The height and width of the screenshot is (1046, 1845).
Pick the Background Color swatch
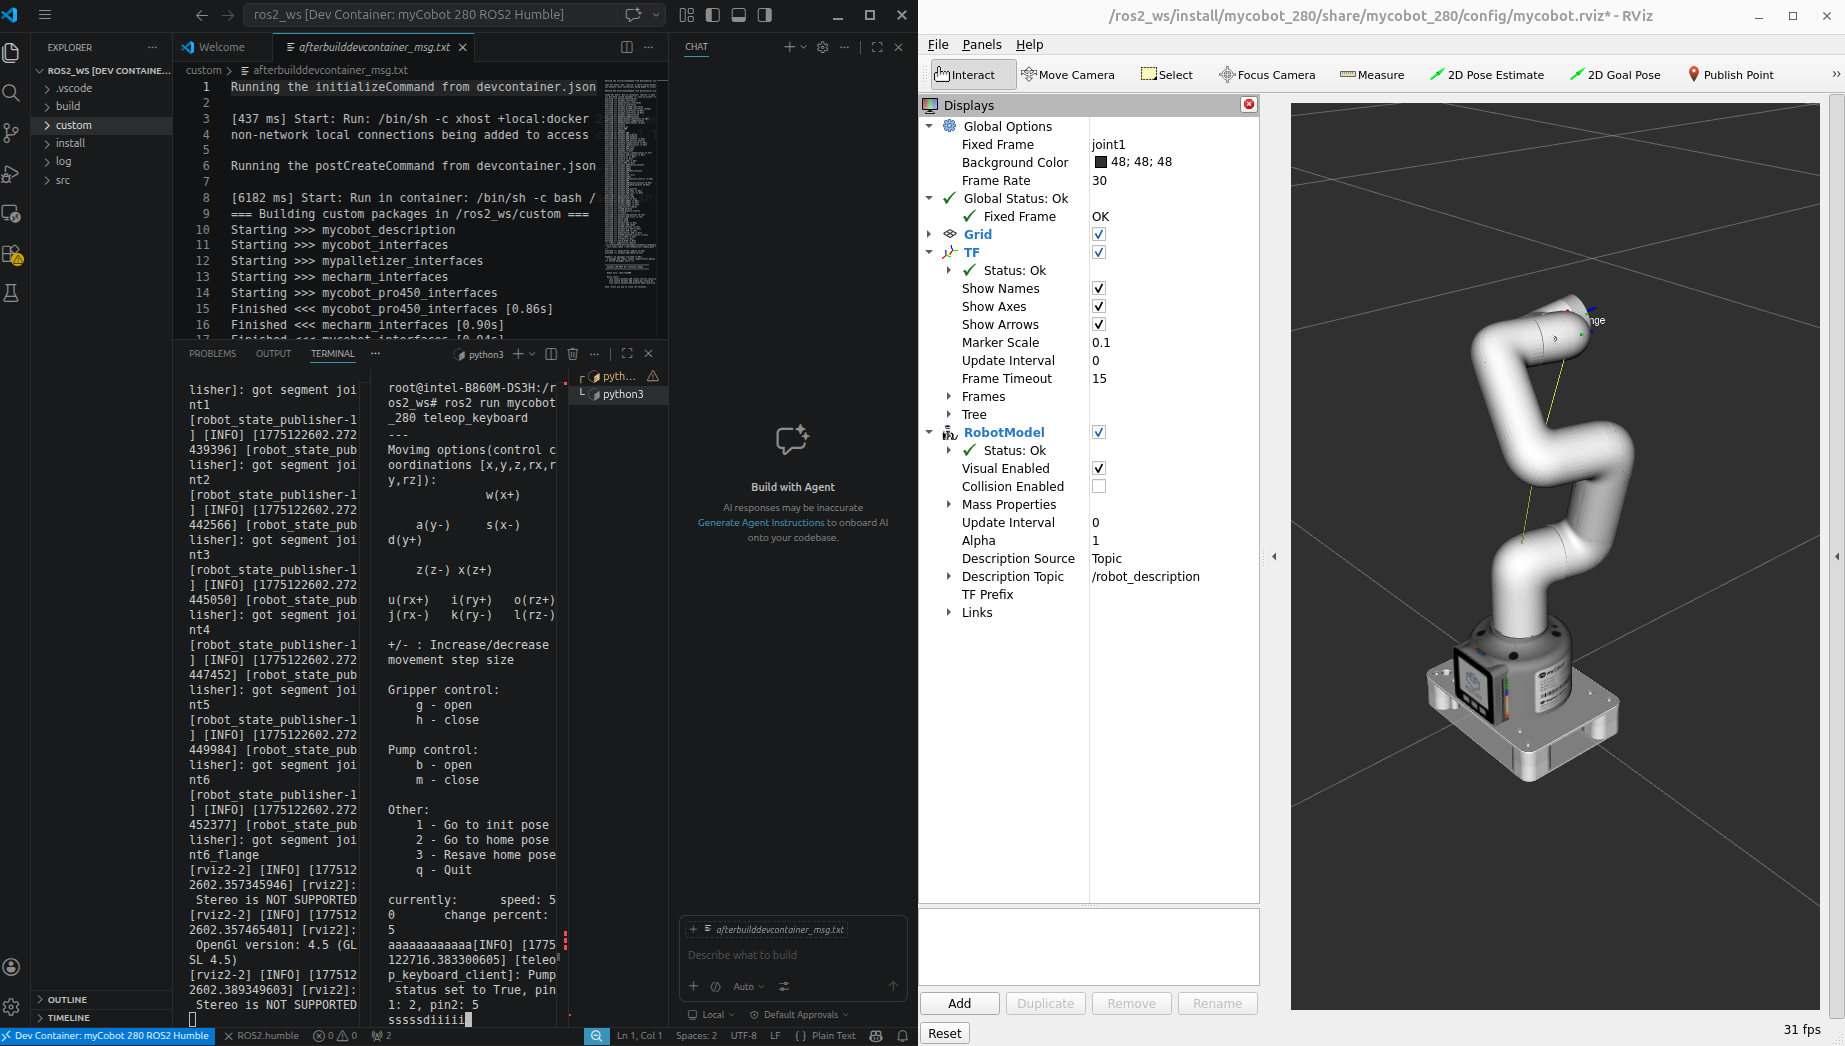point(1100,163)
